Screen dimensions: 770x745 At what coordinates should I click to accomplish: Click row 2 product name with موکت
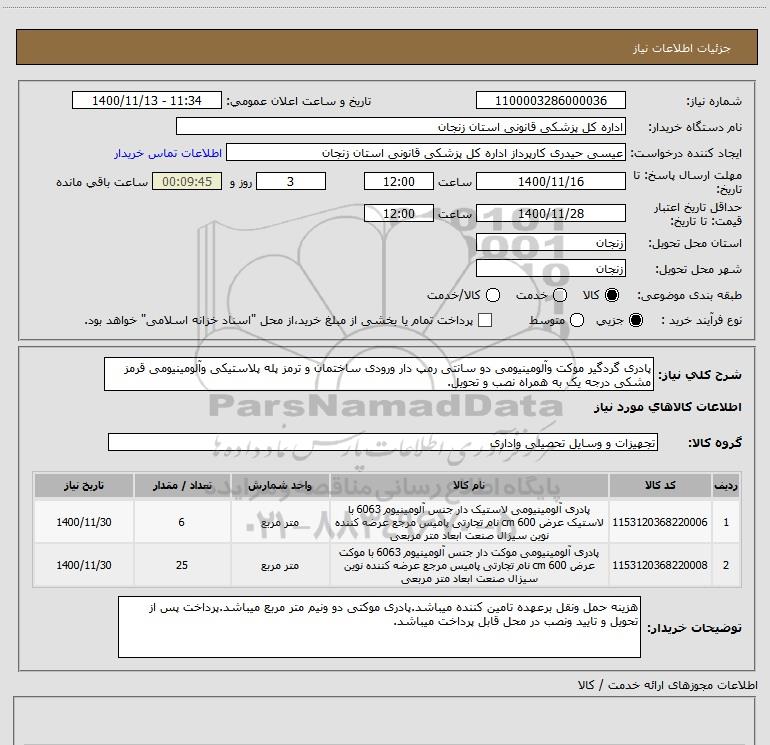coord(469,565)
